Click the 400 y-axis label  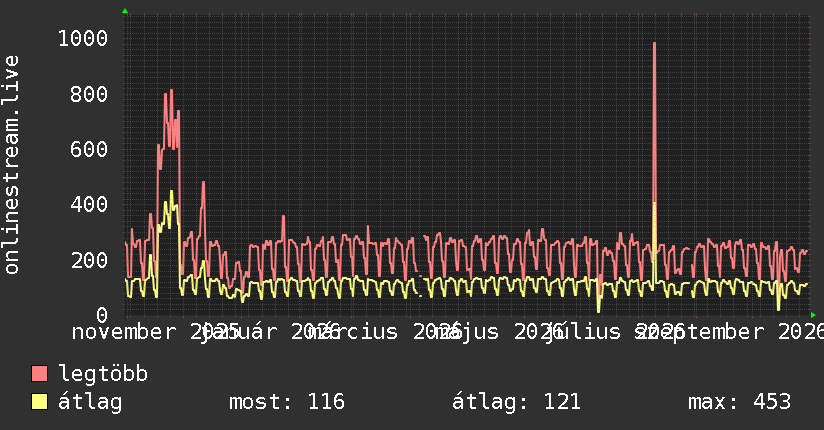89,204
